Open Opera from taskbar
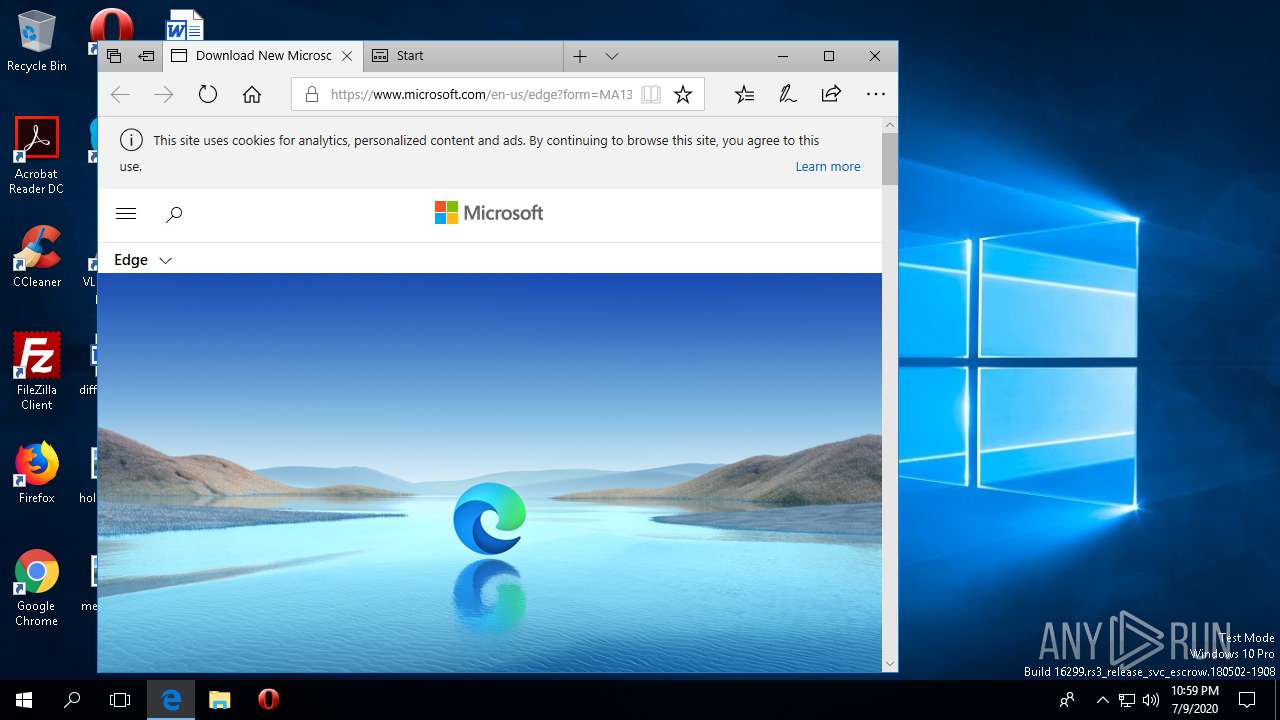This screenshot has width=1280, height=720. tap(268, 700)
